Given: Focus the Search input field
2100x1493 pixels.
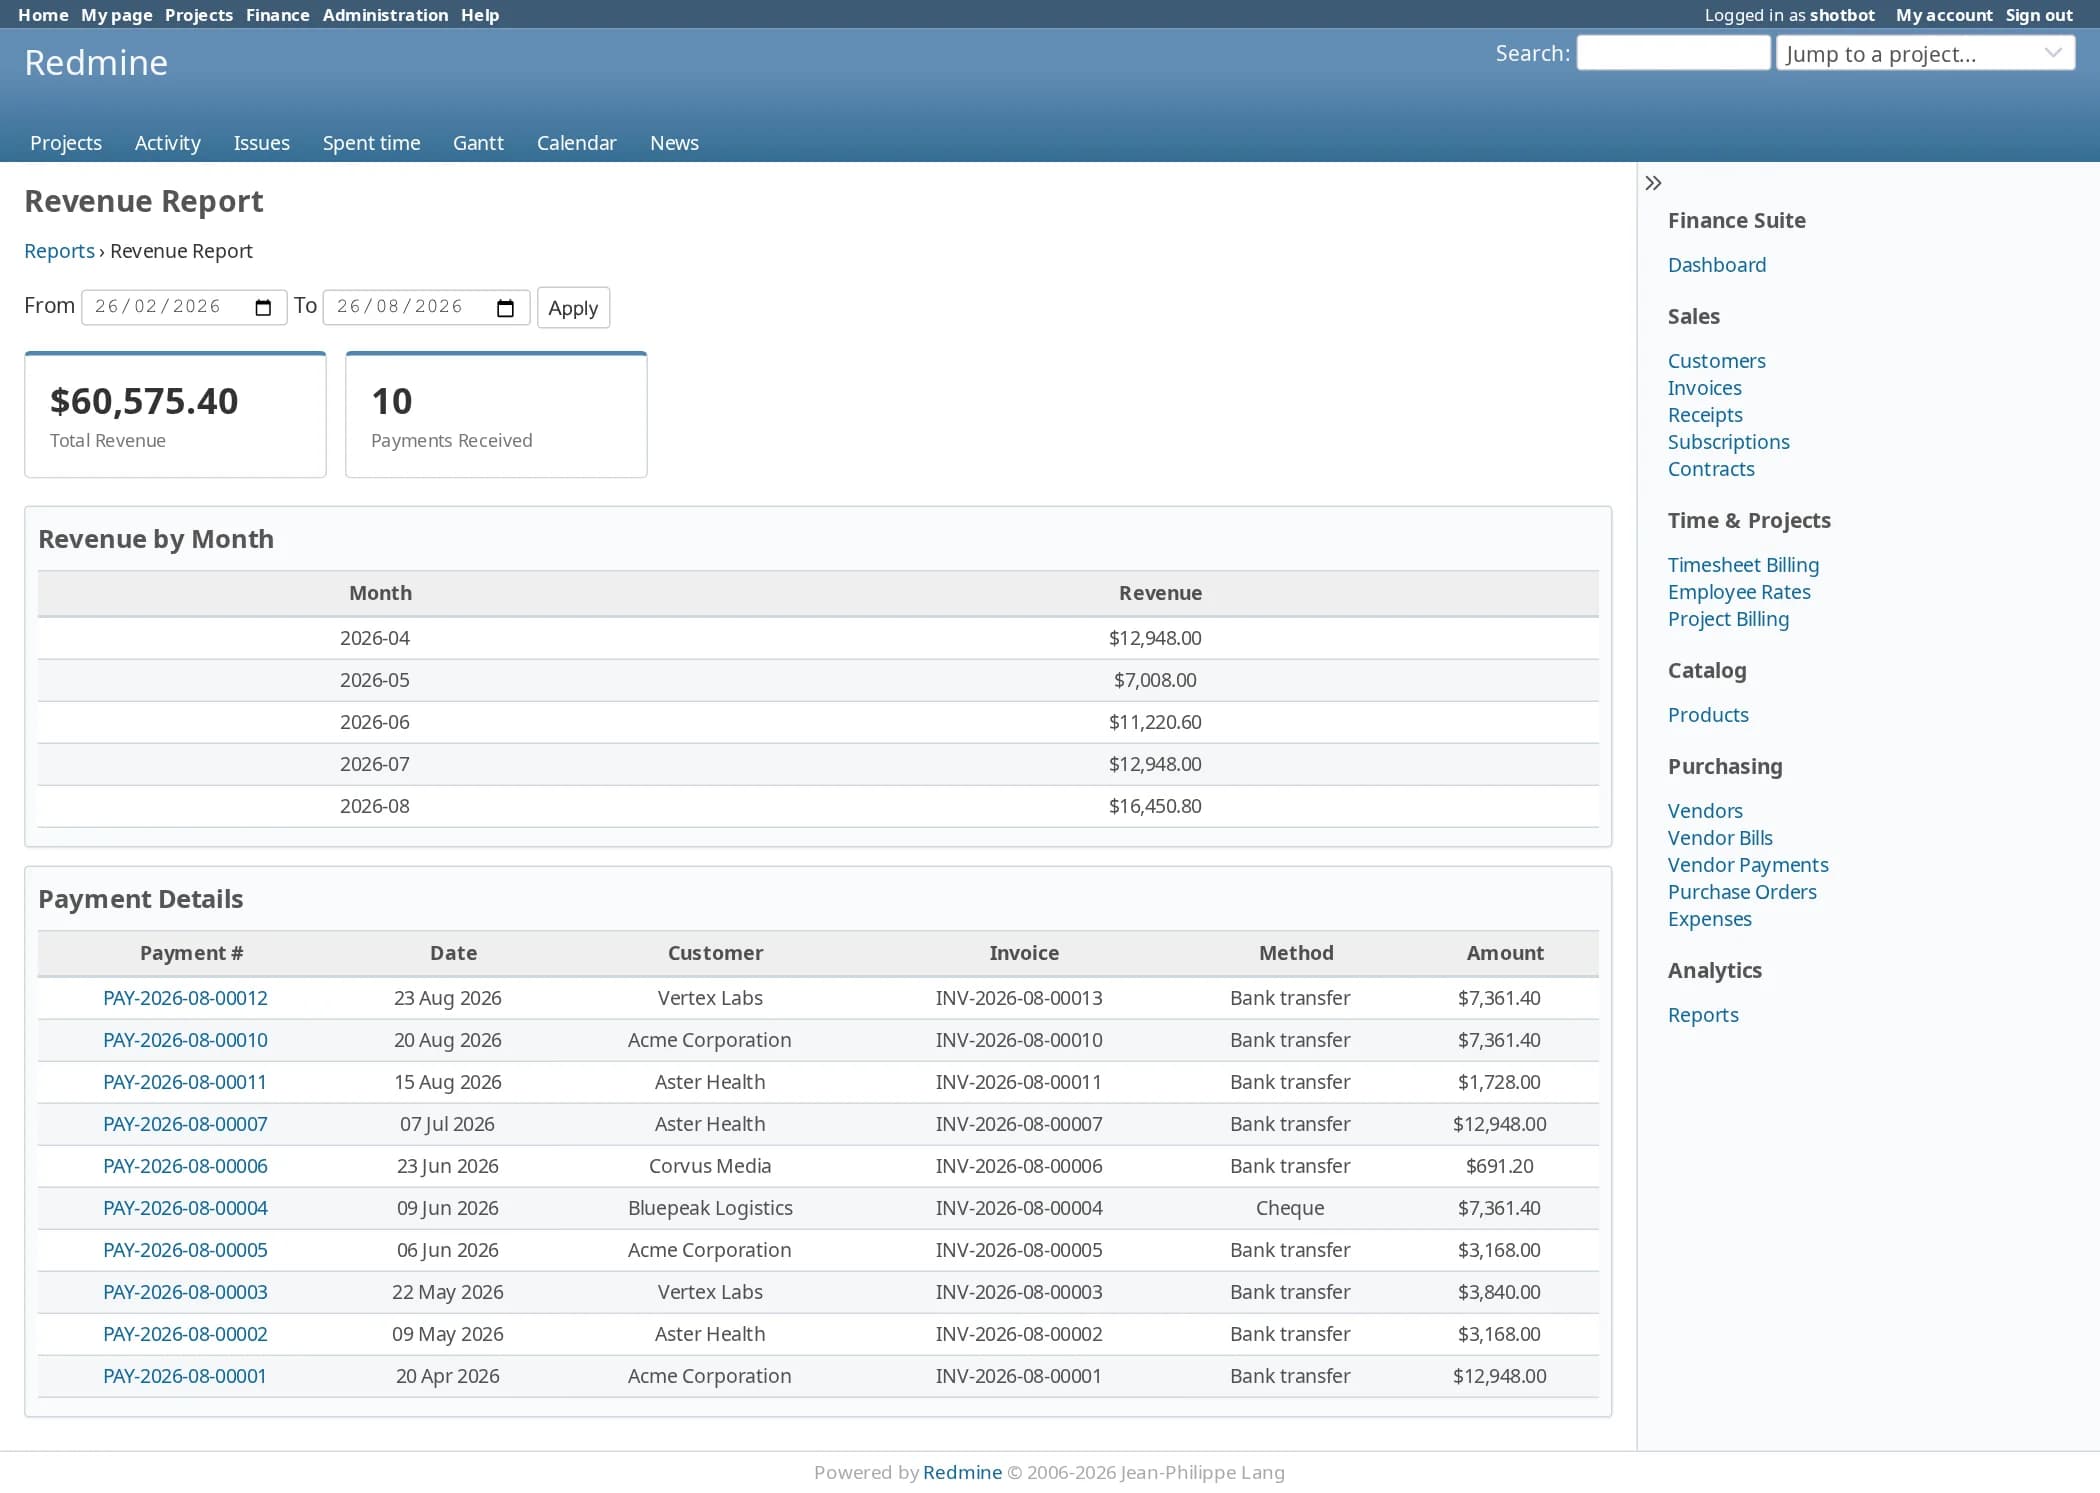Looking at the screenshot, I should pos(1673,53).
